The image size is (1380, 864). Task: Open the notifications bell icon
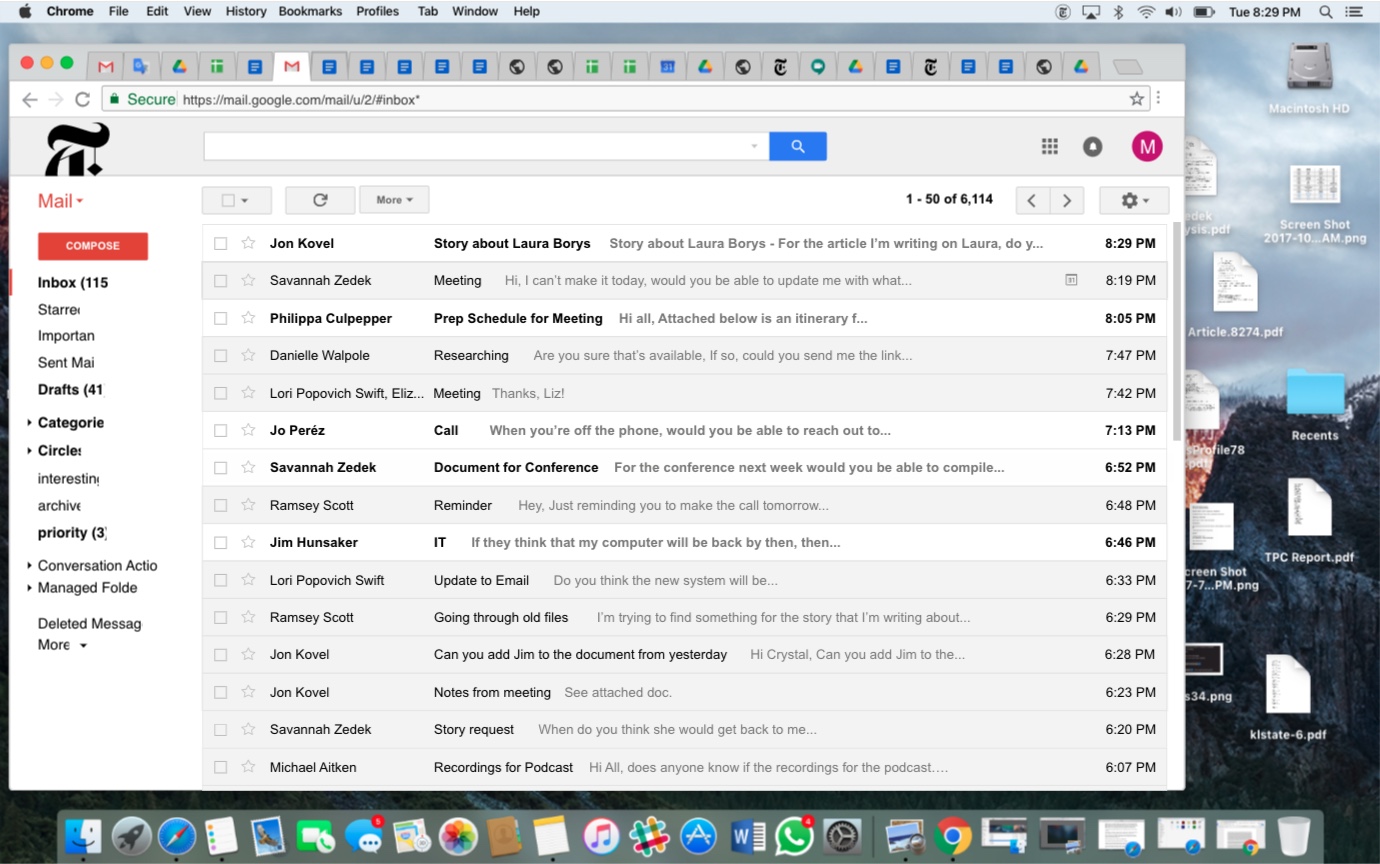pyautogui.click(x=1092, y=147)
